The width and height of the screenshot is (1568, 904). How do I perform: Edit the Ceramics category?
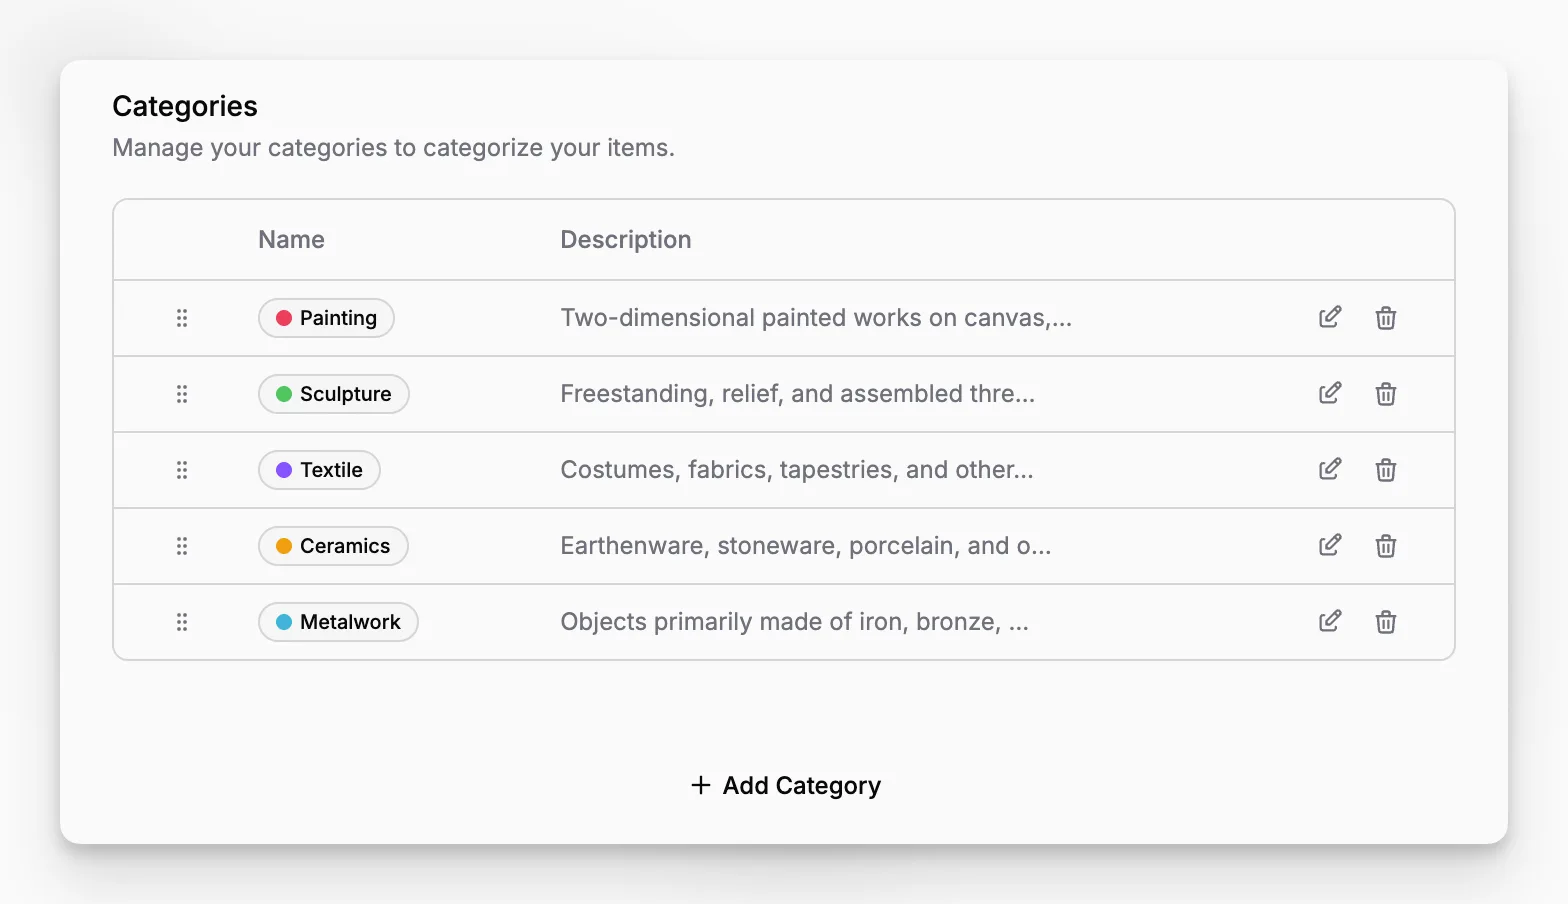[1330, 546]
